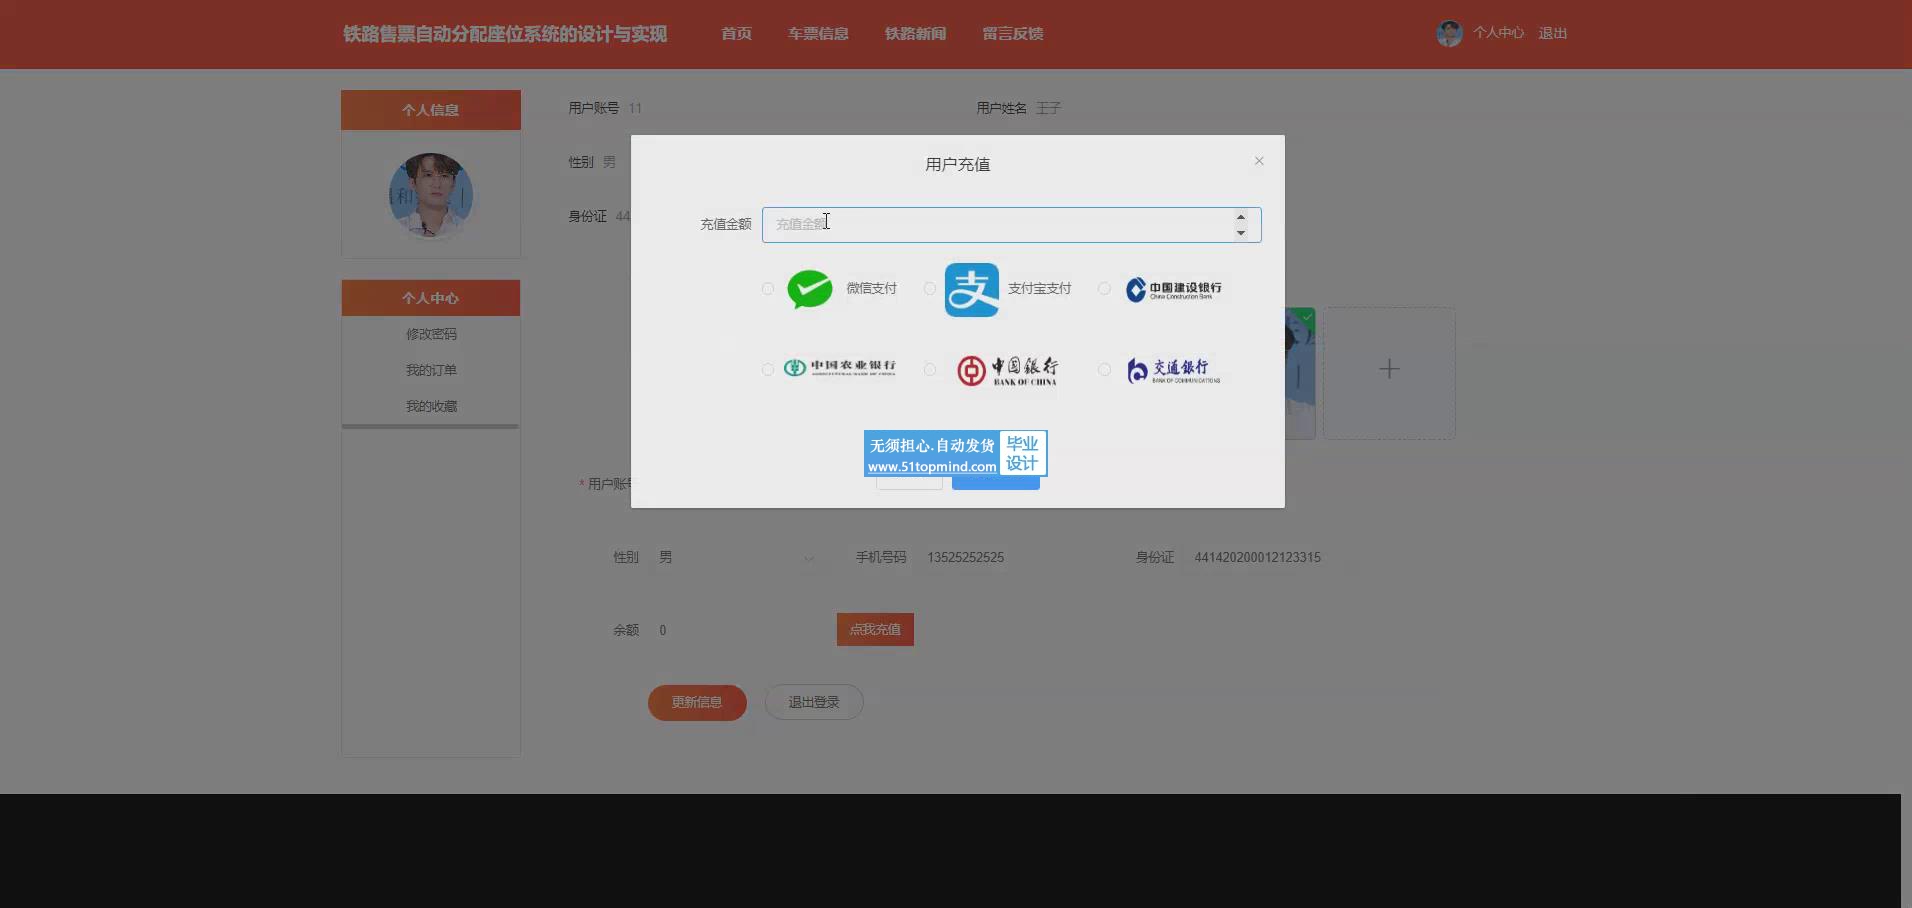
Task: Go to 首页 in the navigation bar
Action: coord(737,34)
